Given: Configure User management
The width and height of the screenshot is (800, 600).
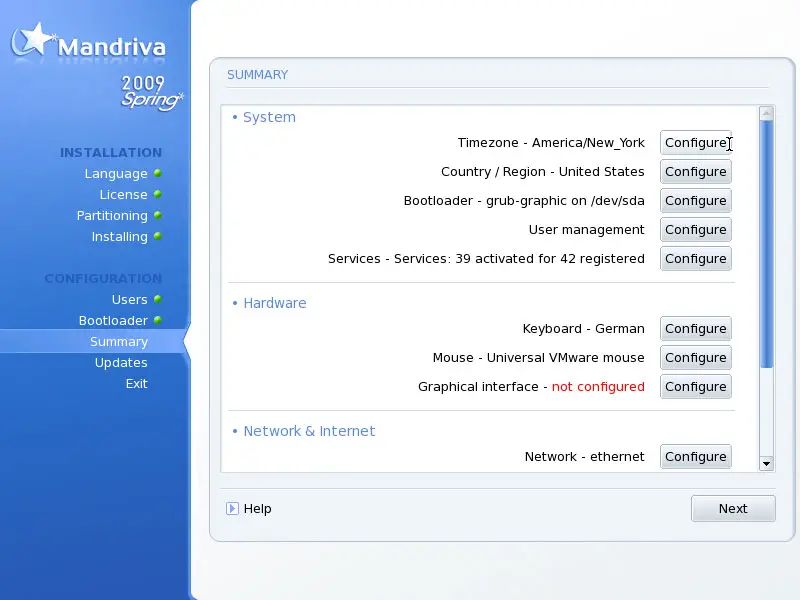Looking at the screenshot, I should 695,230.
